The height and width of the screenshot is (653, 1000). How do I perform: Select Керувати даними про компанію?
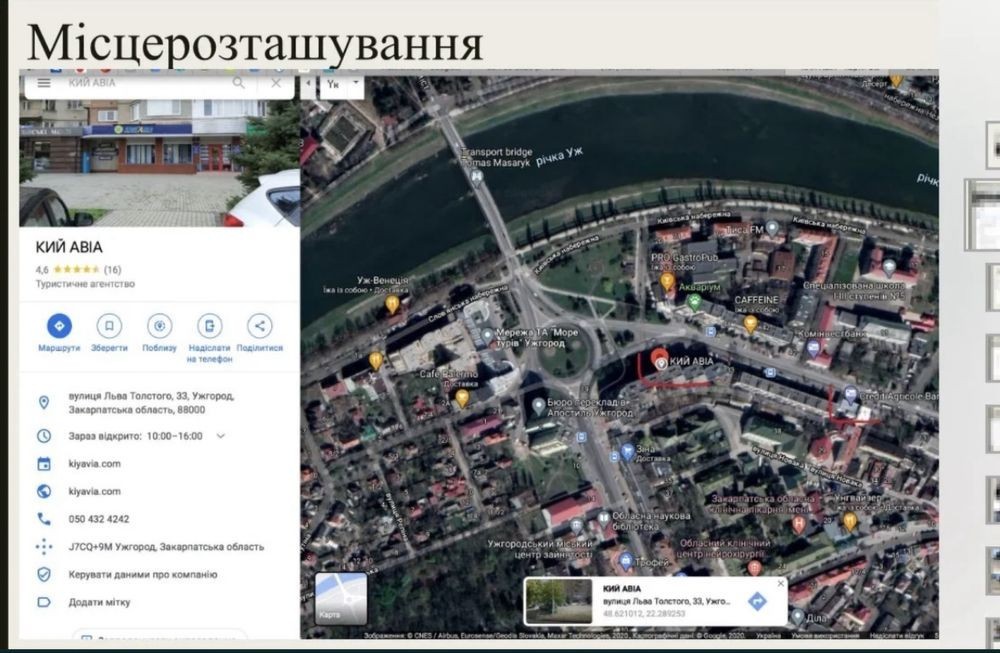(143, 575)
